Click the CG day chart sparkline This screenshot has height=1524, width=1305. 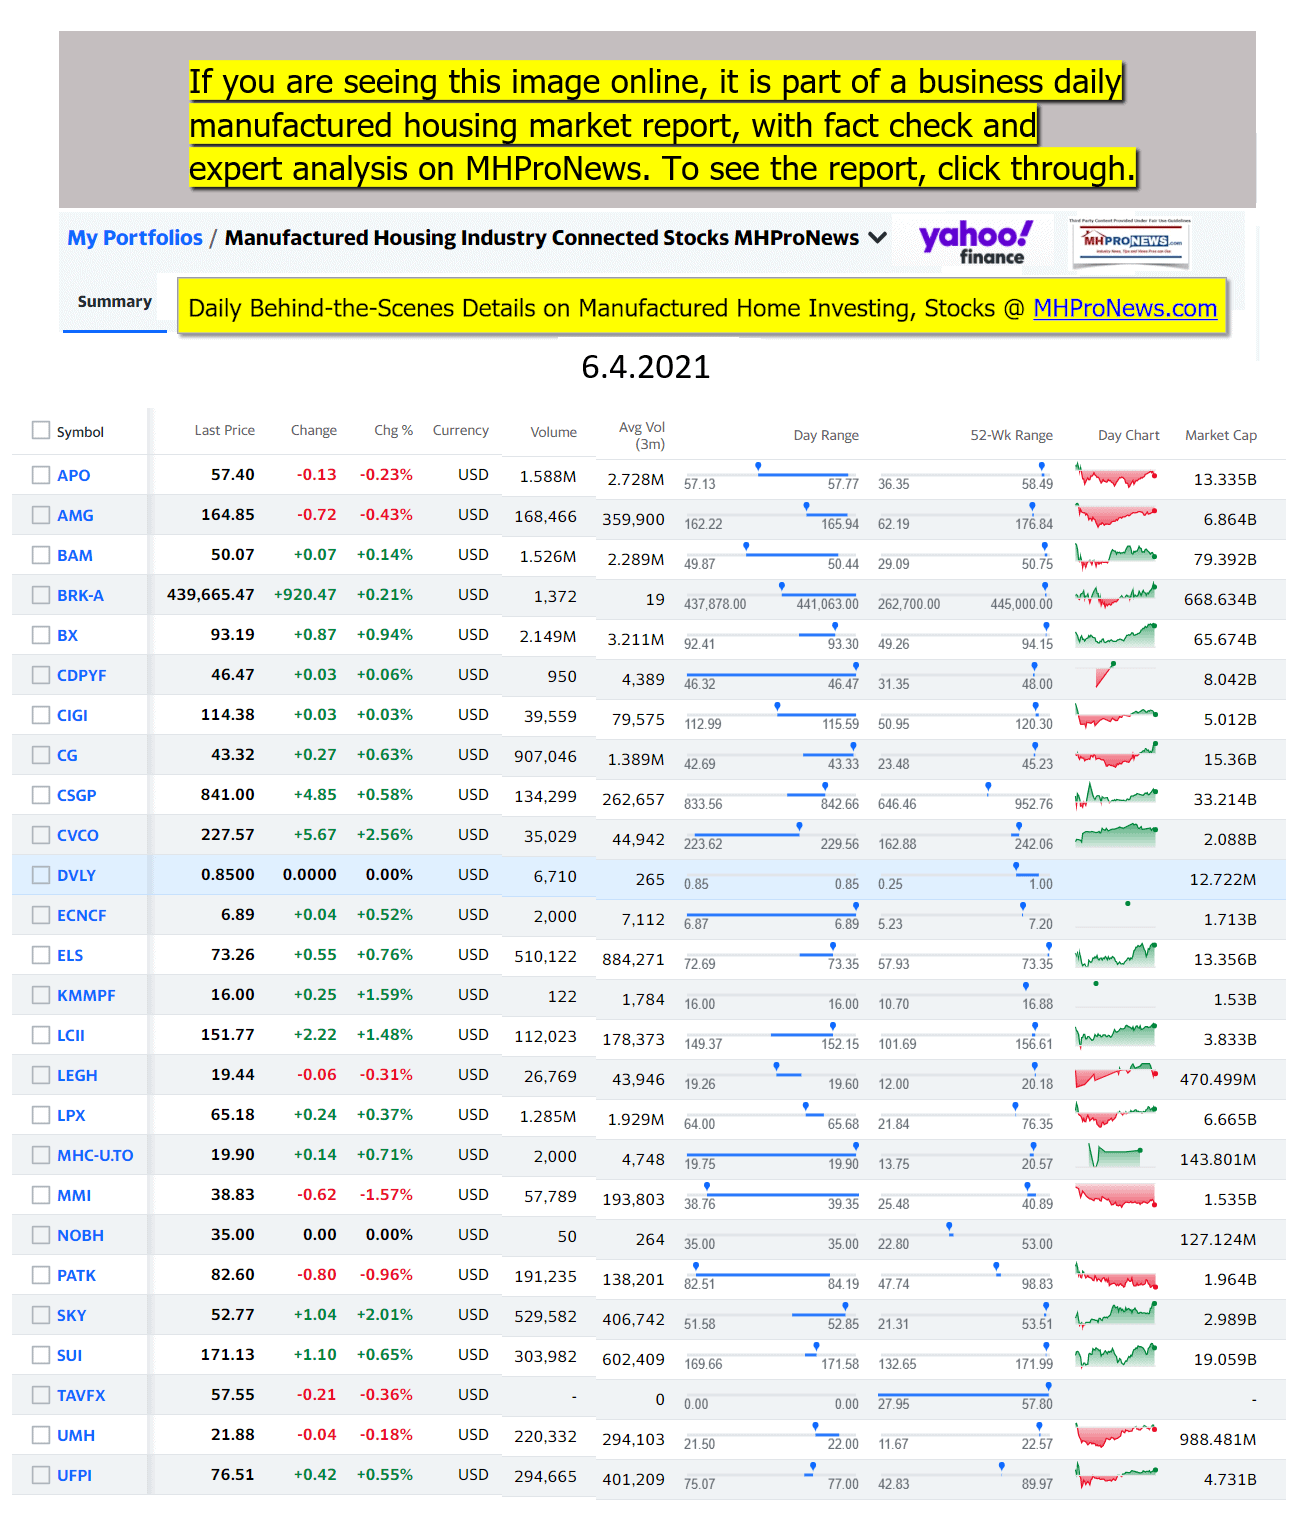[1116, 755]
